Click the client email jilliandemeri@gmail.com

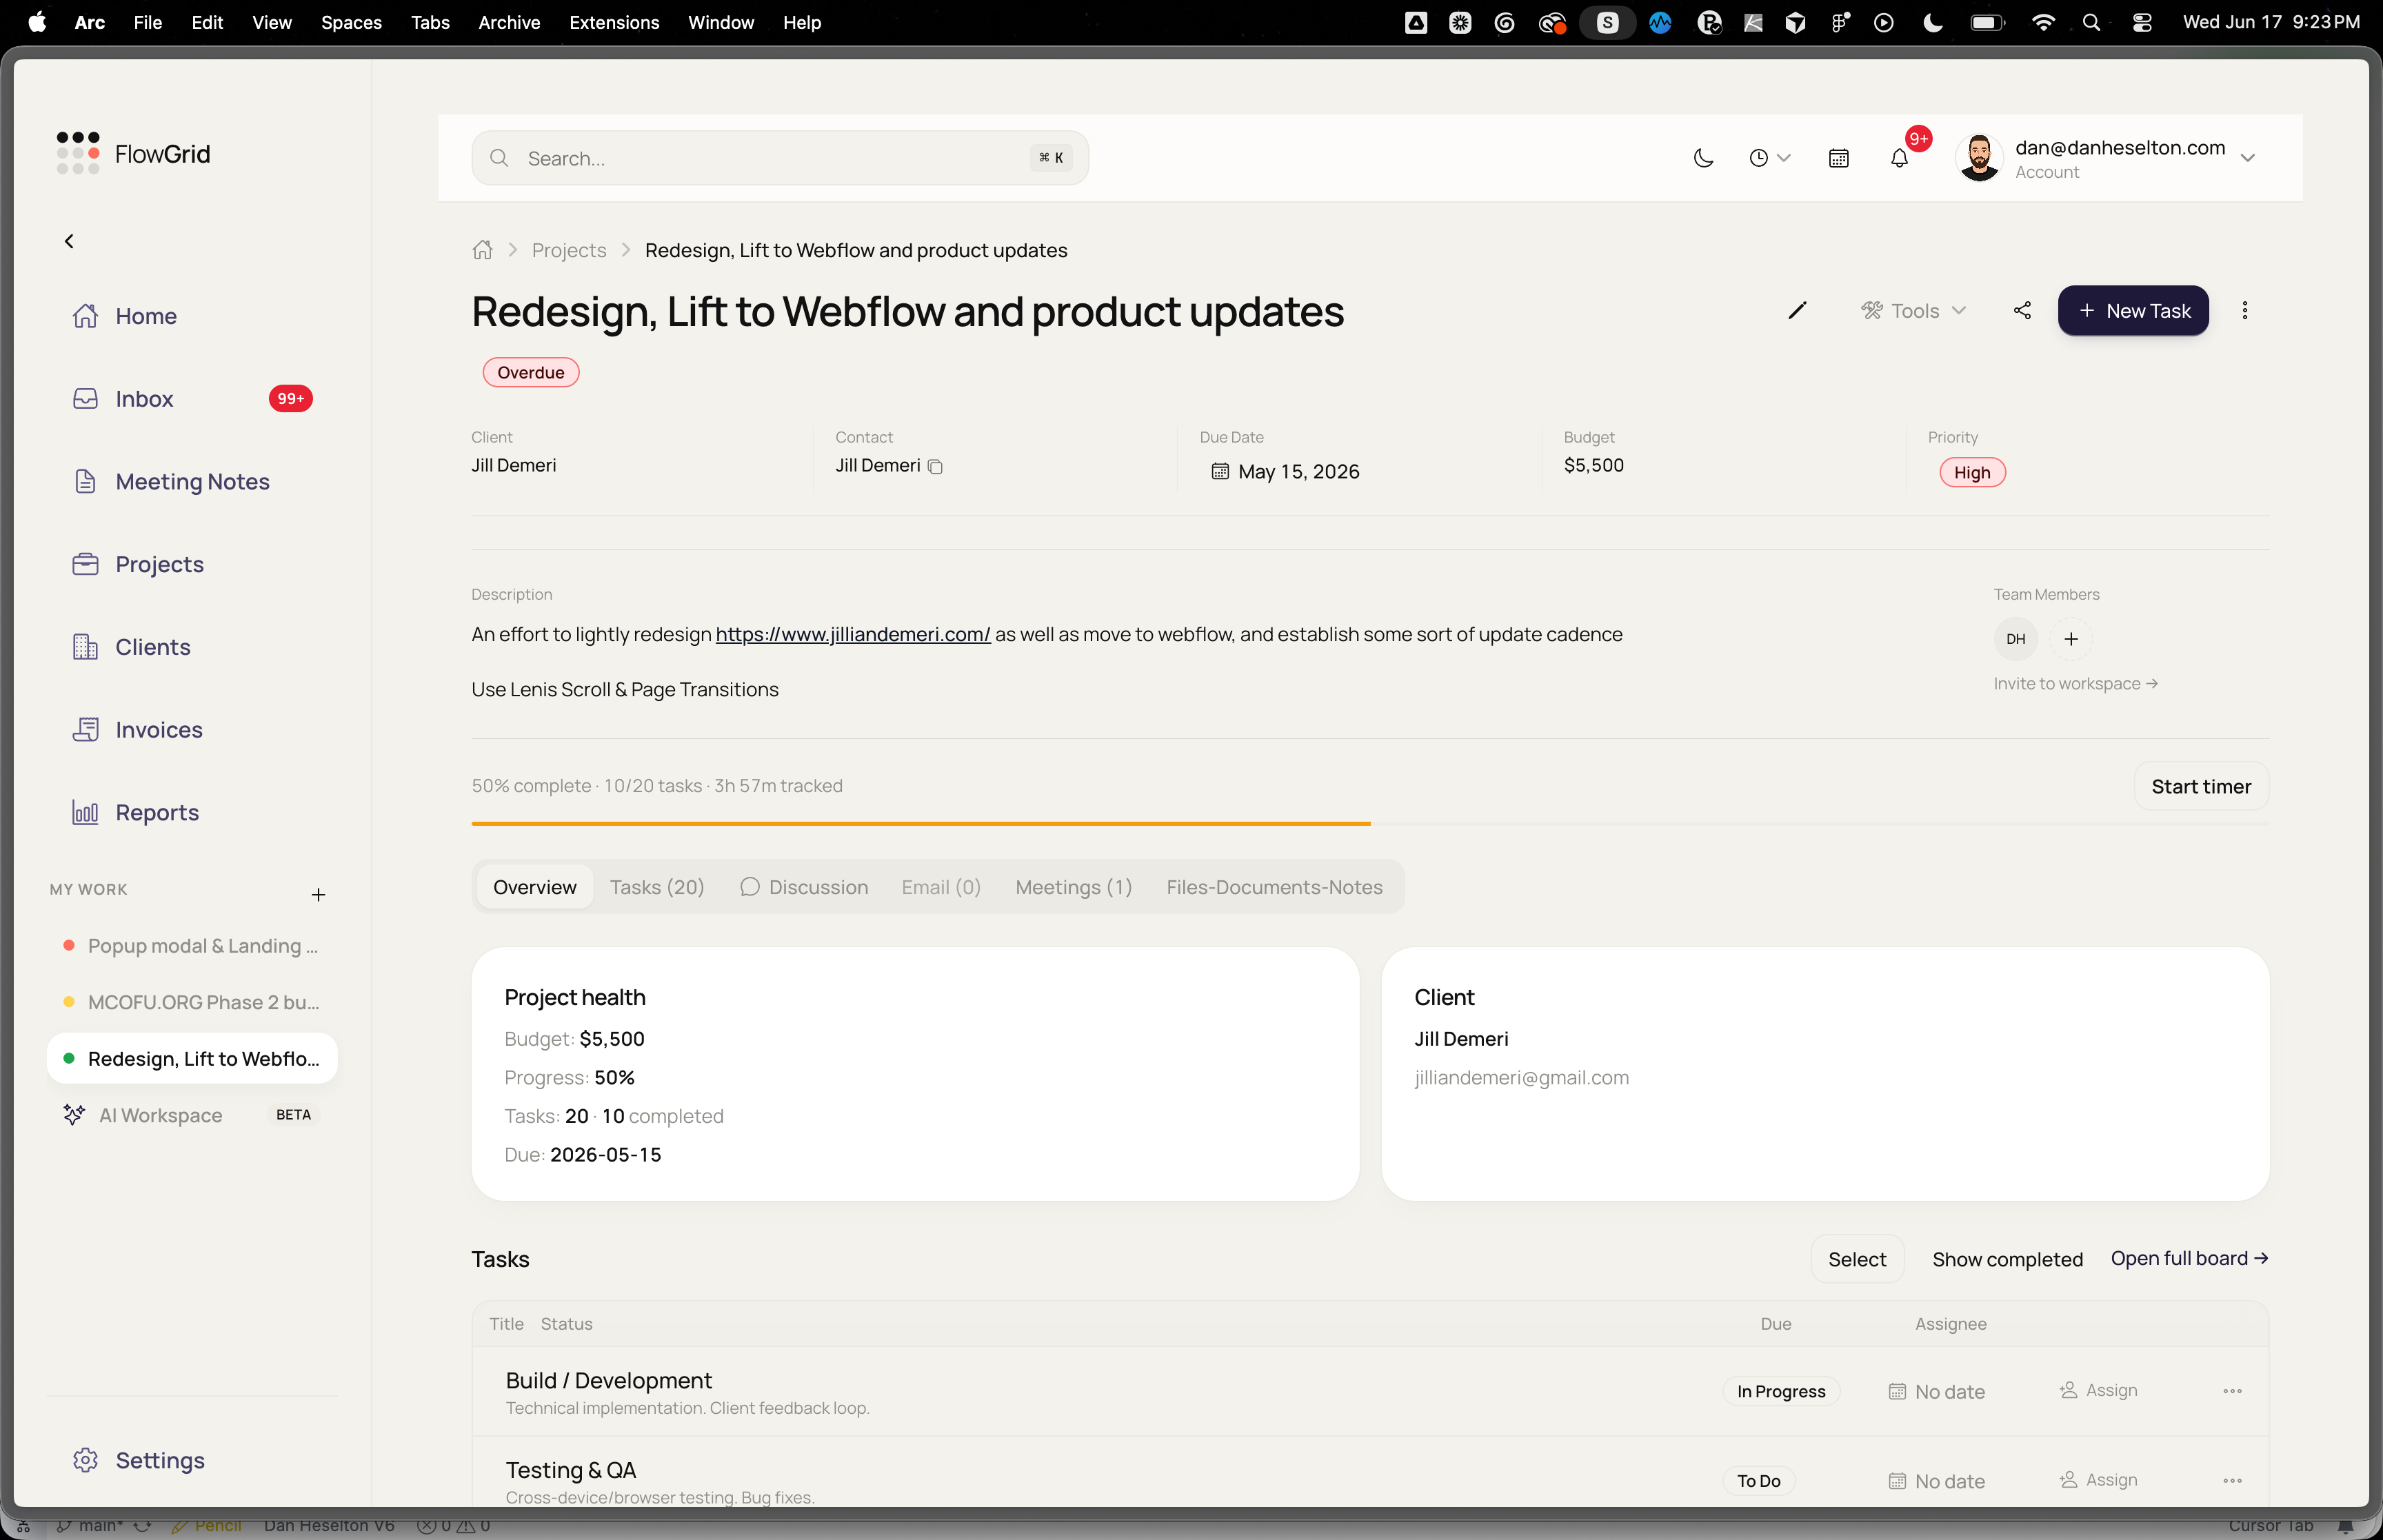[1521, 1078]
